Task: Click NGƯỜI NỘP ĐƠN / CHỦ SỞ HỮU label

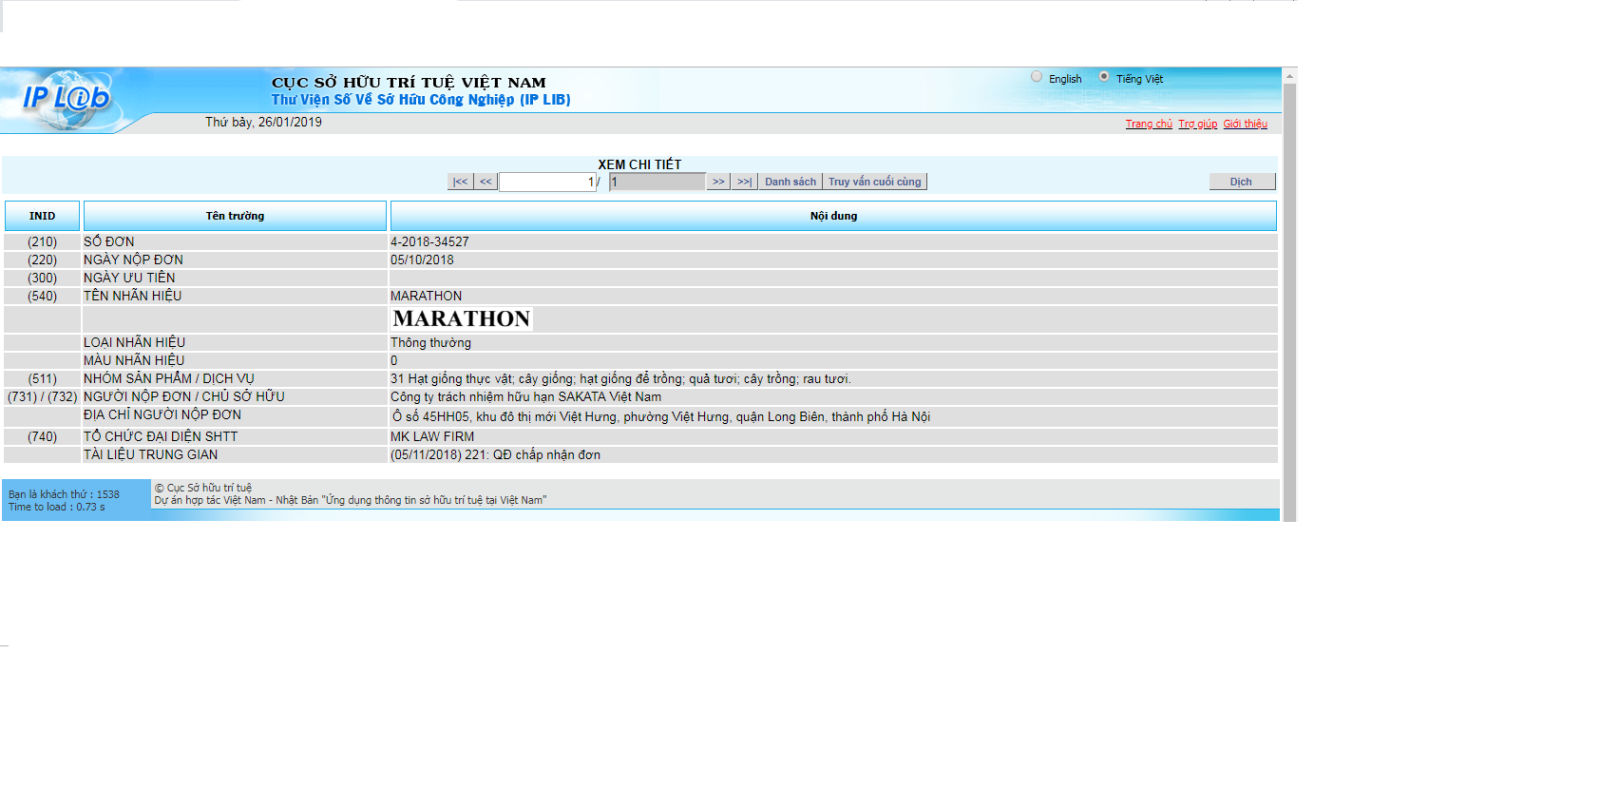Action: pyautogui.click(x=184, y=397)
